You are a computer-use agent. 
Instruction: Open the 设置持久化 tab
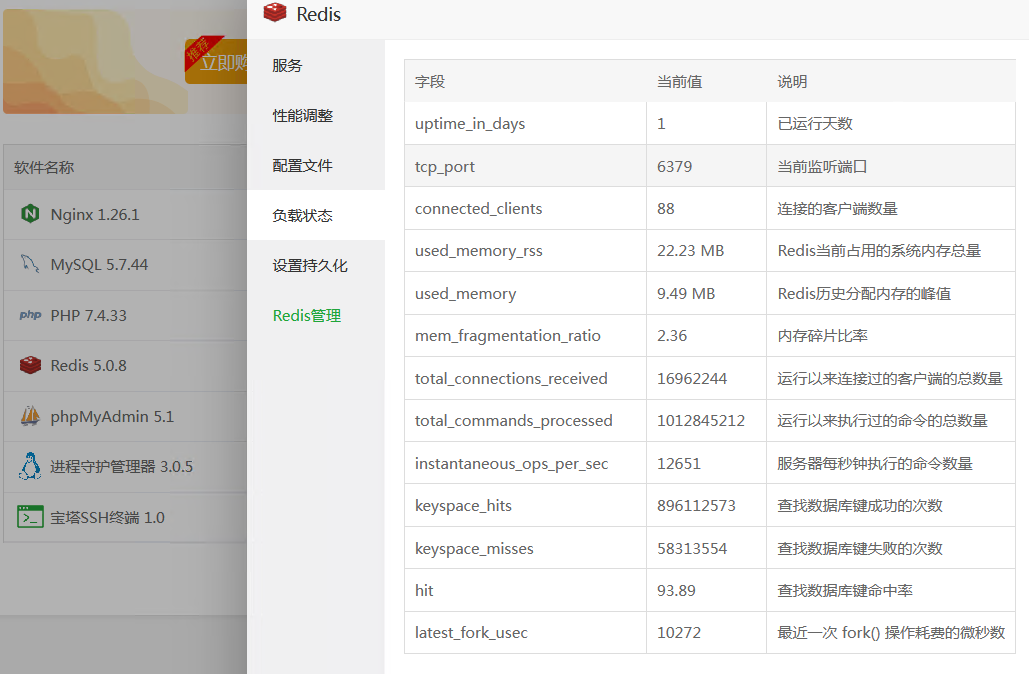tap(316, 265)
